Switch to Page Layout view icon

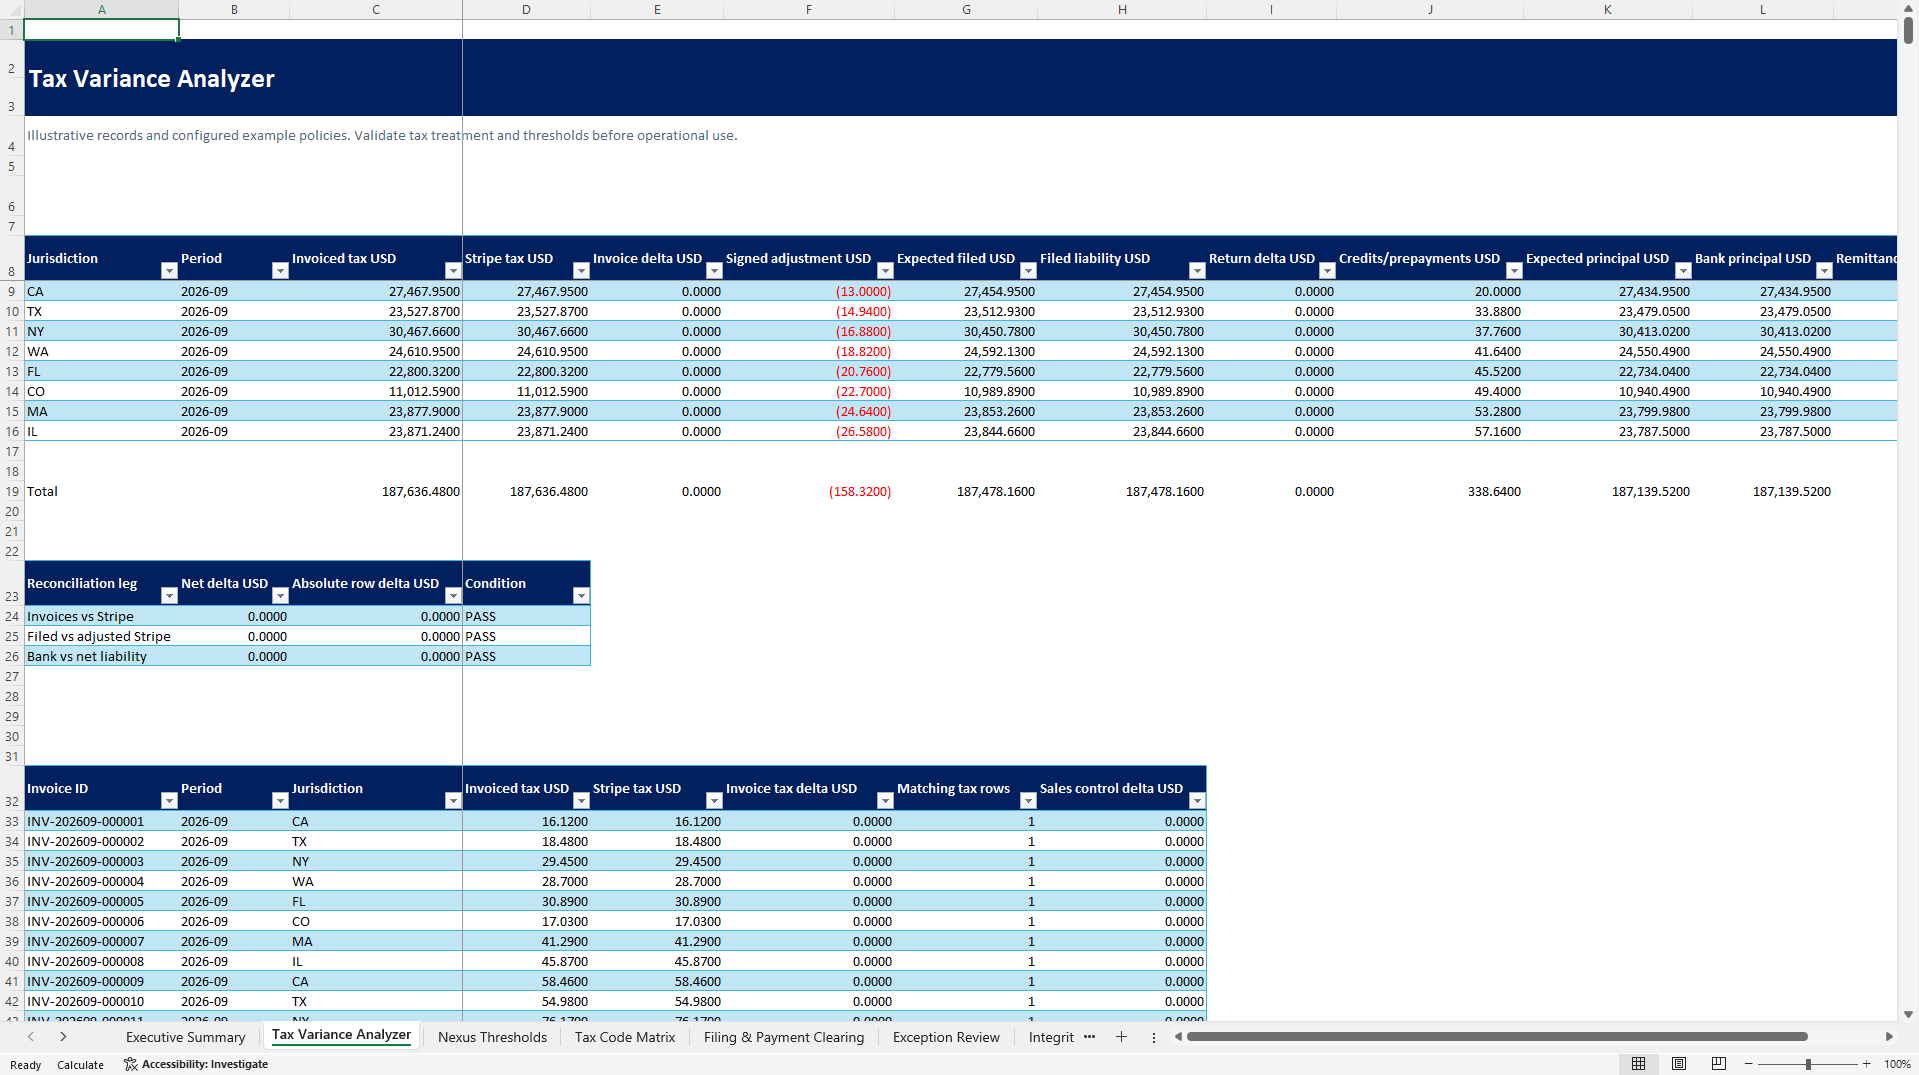point(1679,1064)
